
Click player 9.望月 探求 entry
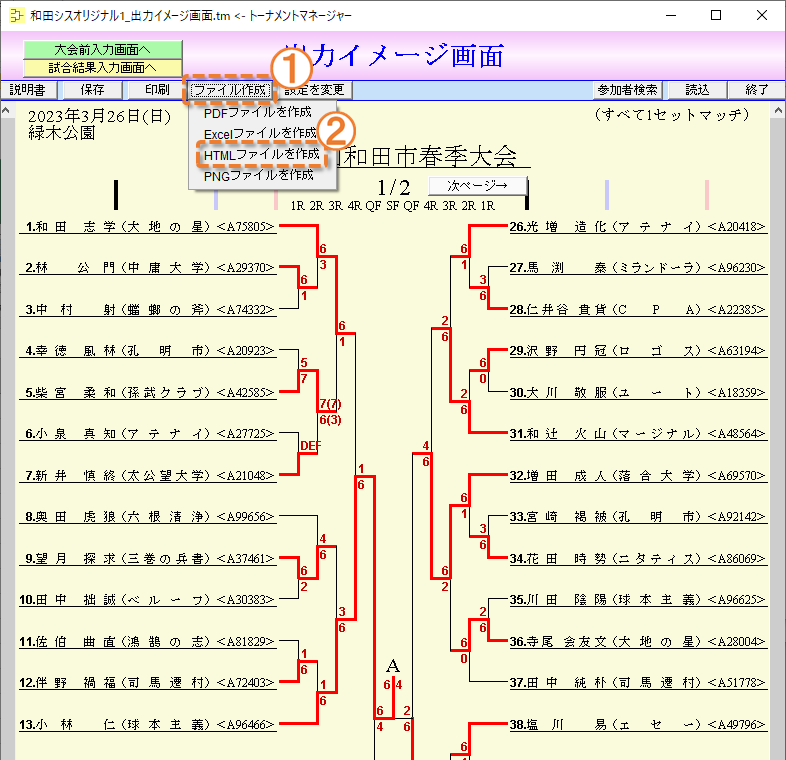tap(149, 558)
